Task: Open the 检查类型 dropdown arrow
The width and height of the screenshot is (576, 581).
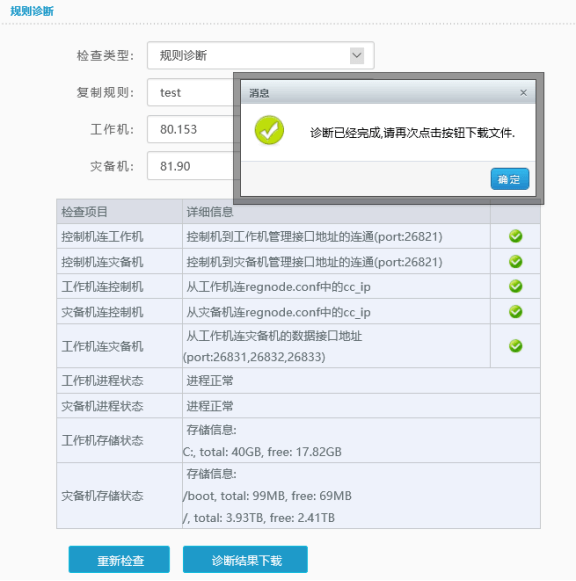Action: click(357, 56)
